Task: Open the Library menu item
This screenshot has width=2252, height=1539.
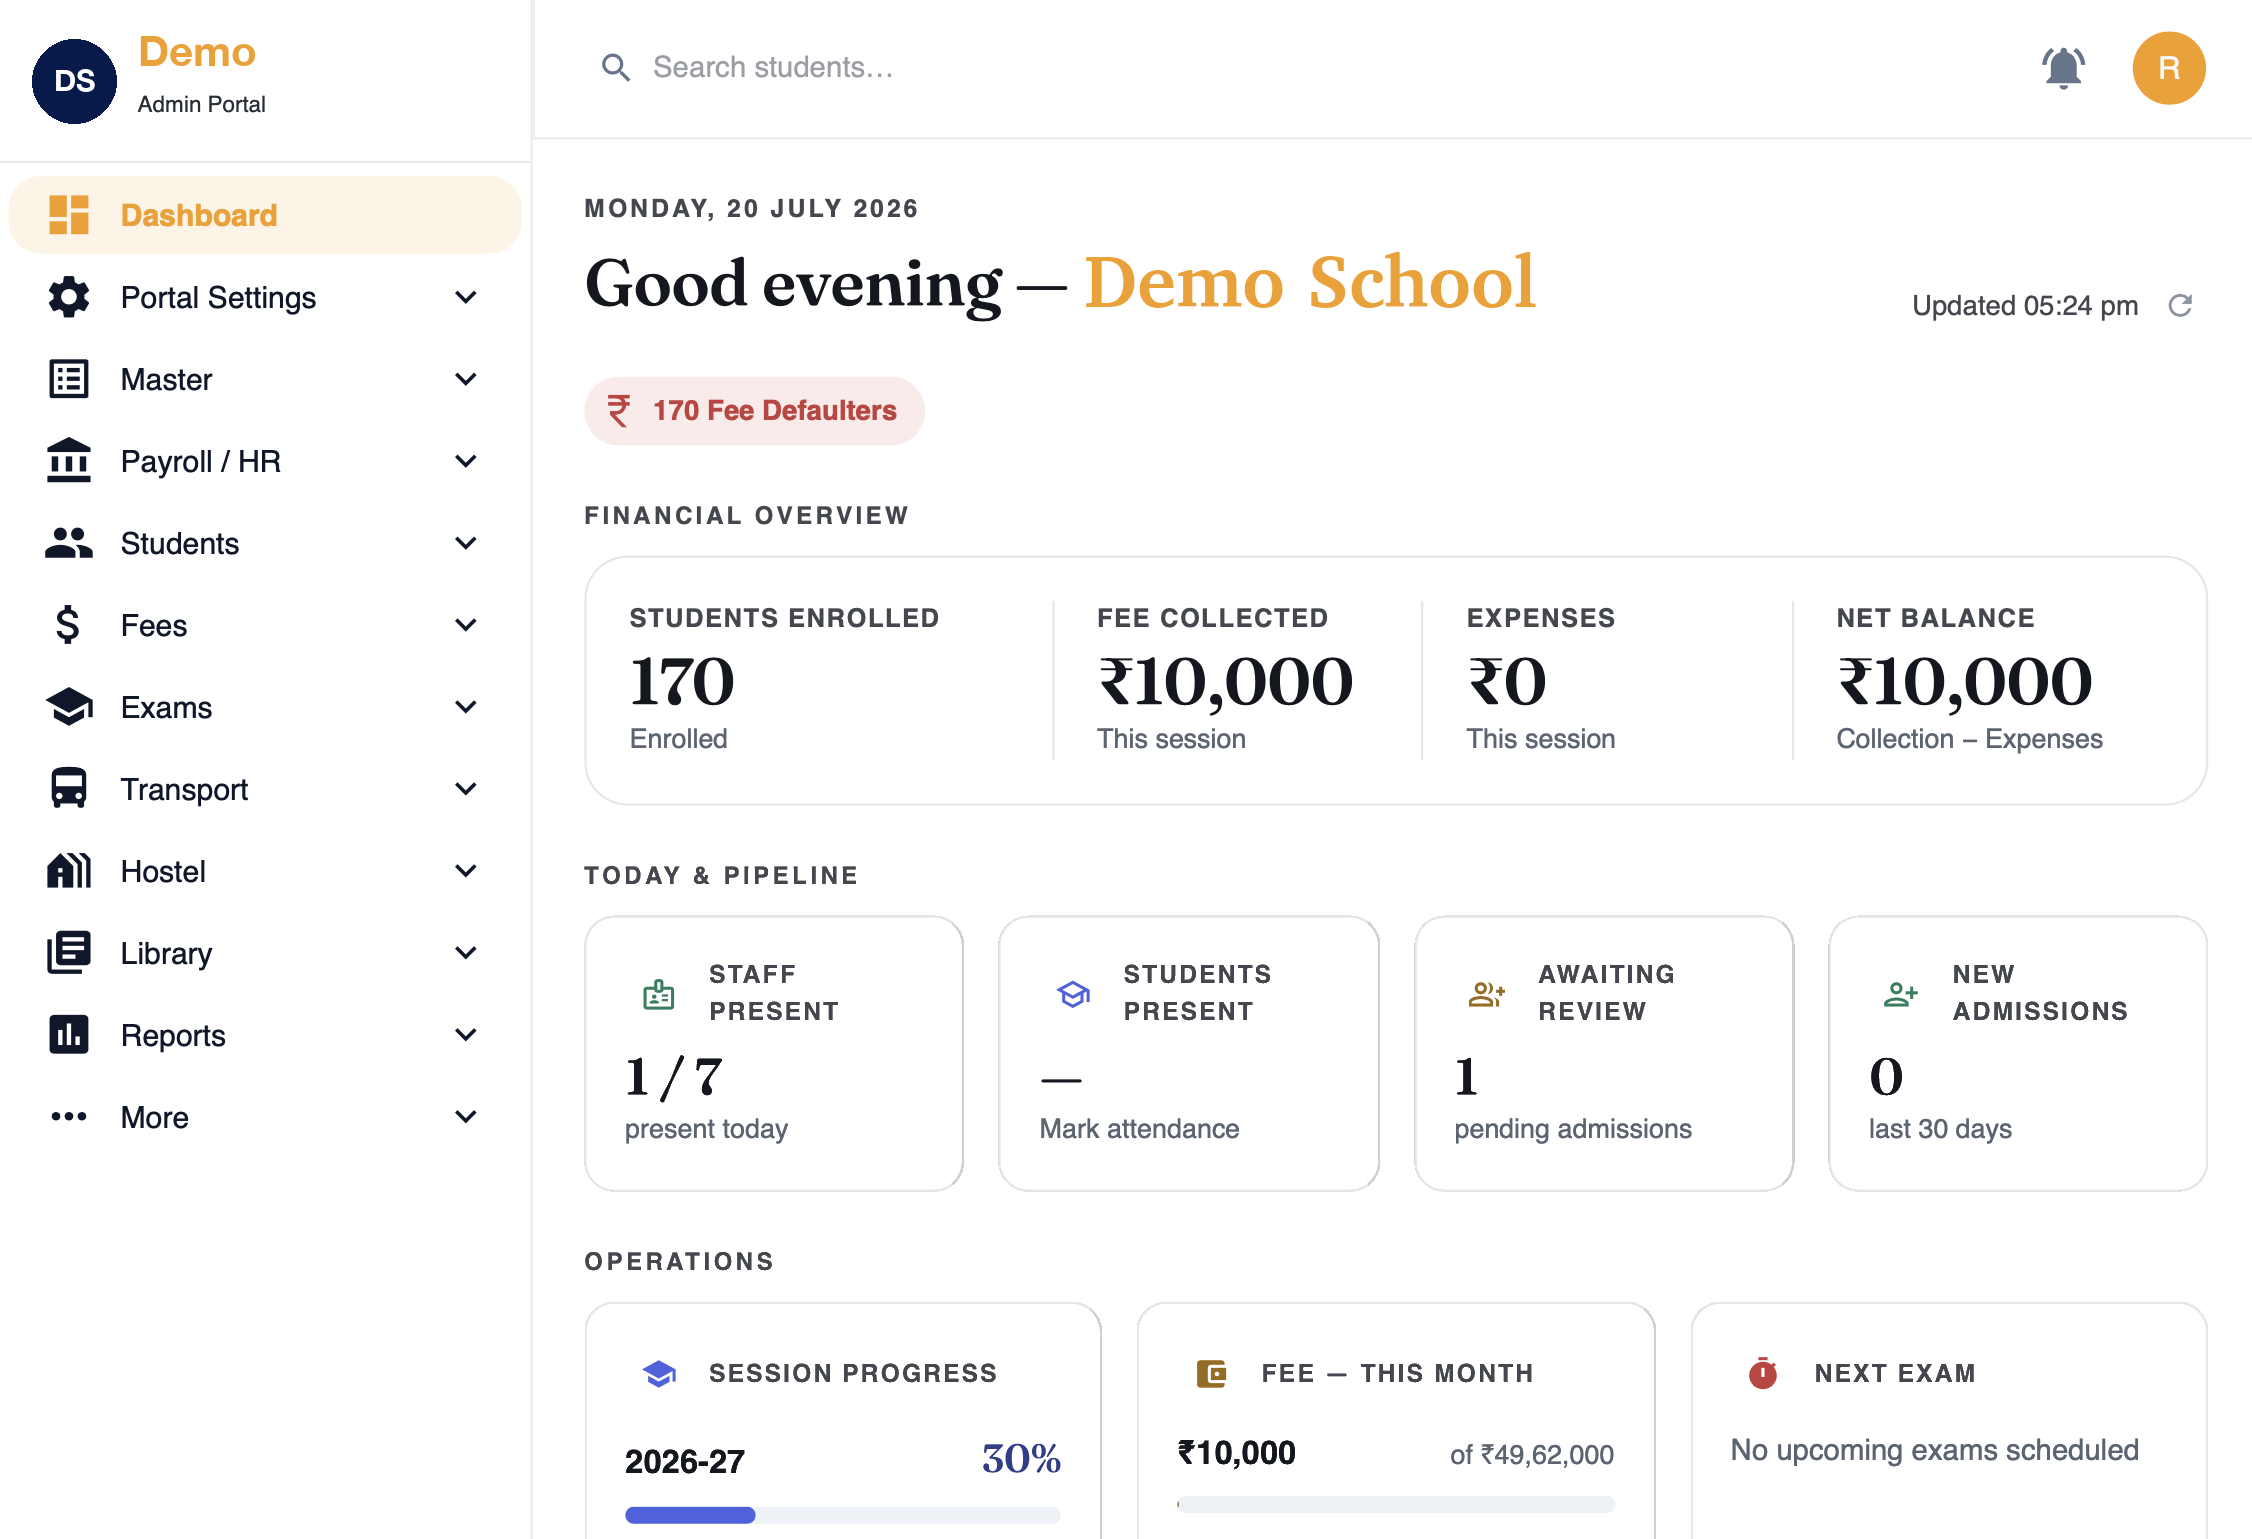Action: coord(265,953)
